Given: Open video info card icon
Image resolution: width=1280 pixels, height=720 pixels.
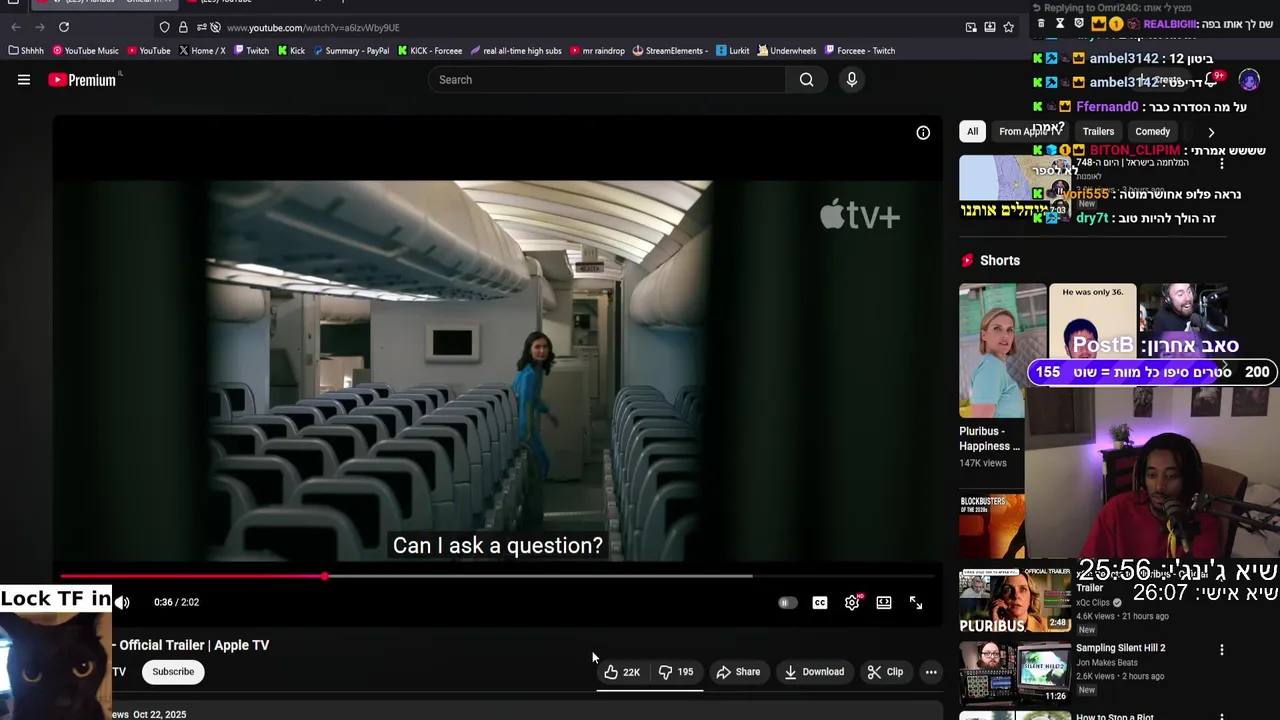Looking at the screenshot, I should 923,133.
